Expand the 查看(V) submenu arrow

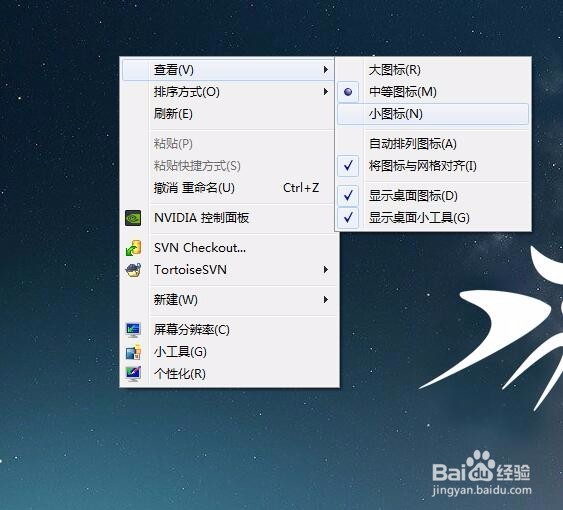click(326, 69)
